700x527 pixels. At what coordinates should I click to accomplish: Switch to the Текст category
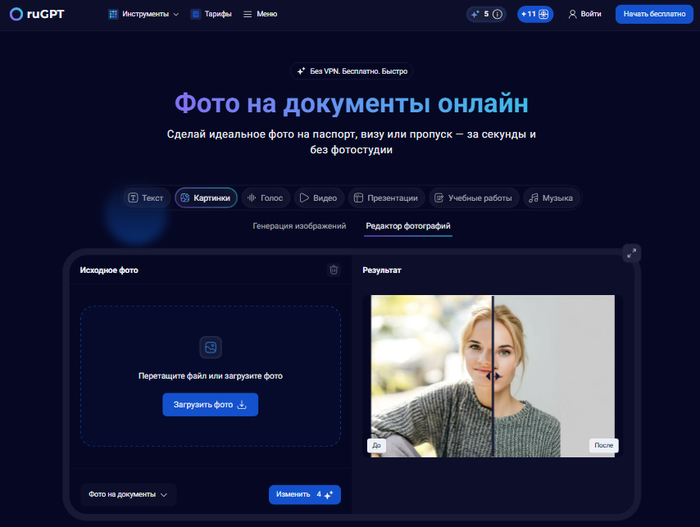pyautogui.click(x=145, y=198)
